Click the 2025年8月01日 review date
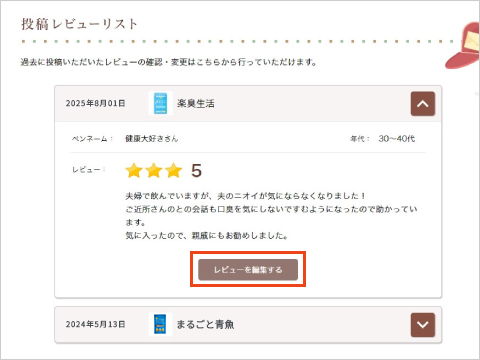Image resolution: width=480 pixels, height=360 pixels. tap(95, 103)
